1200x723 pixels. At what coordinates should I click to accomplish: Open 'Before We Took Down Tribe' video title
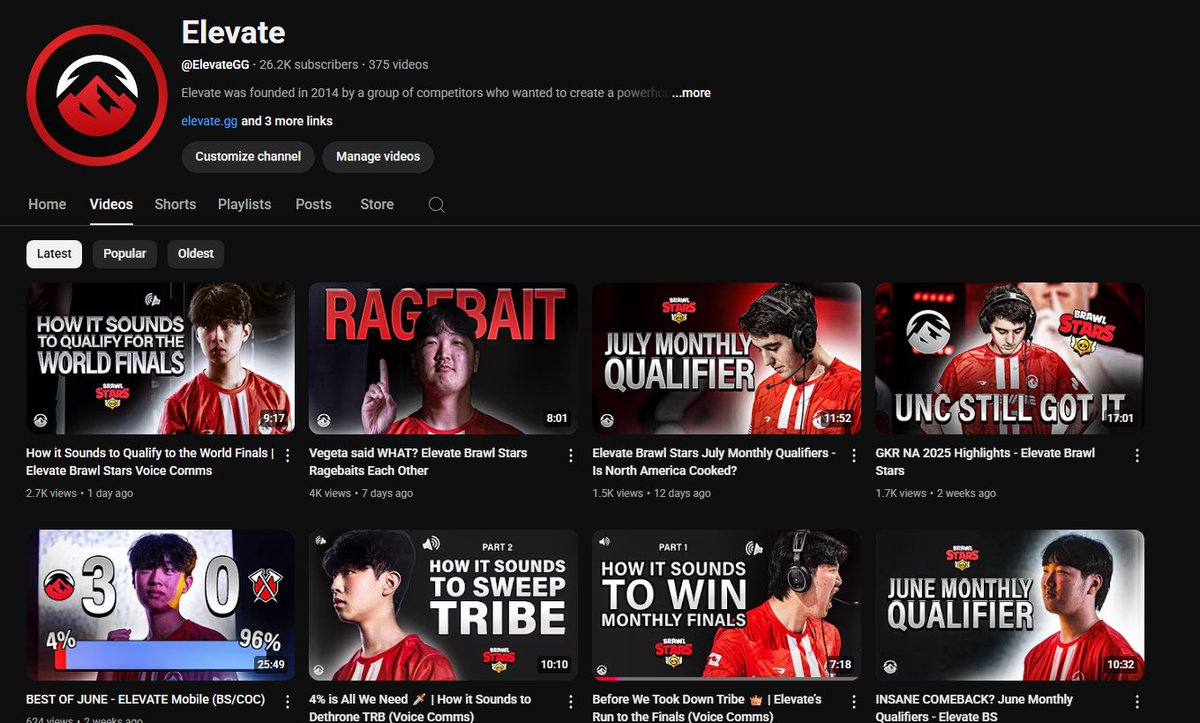[x=707, y=708]
